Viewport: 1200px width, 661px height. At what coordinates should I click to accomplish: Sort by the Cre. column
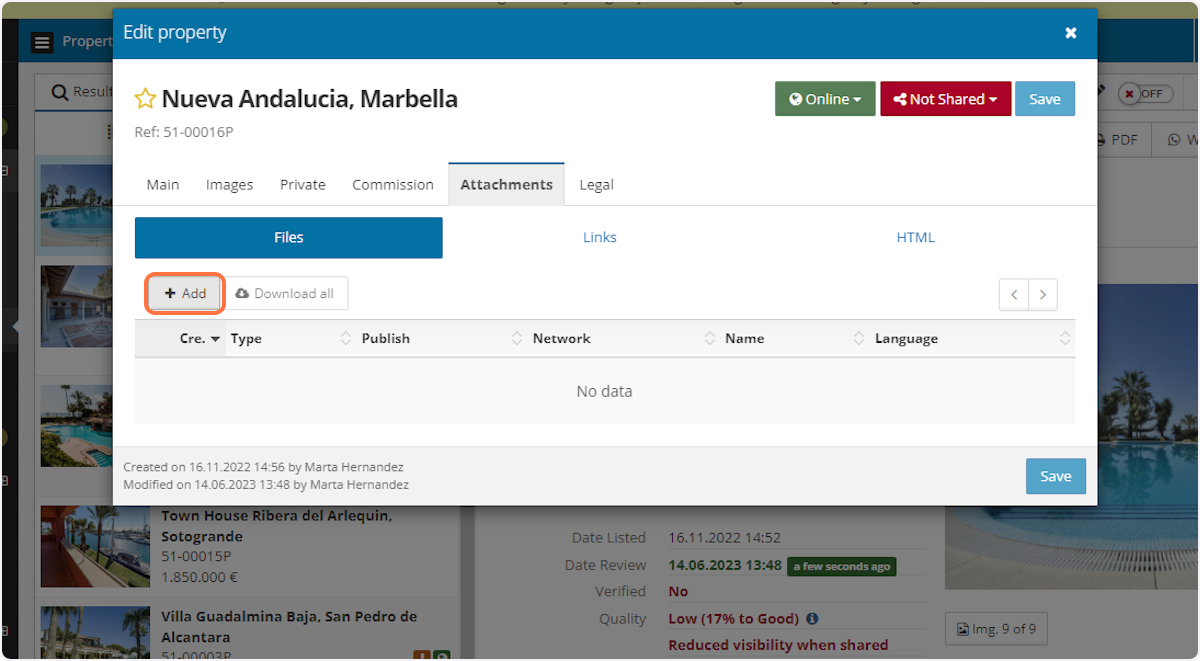199,339
